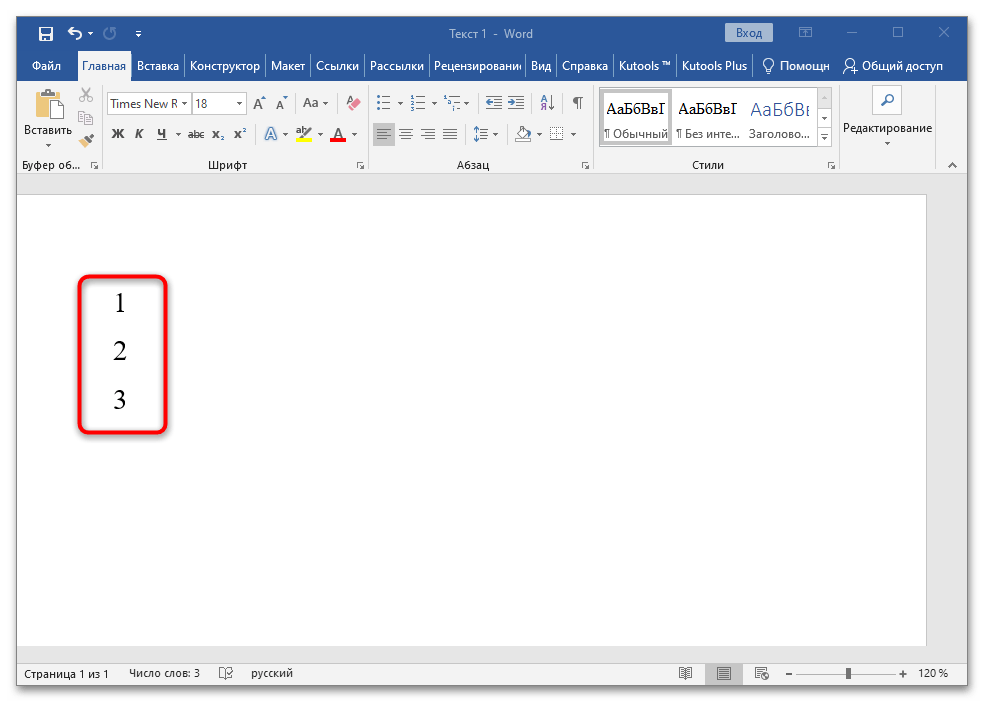Align text right
This screenshot has height=702, width=984.
[x=428, y=134]
